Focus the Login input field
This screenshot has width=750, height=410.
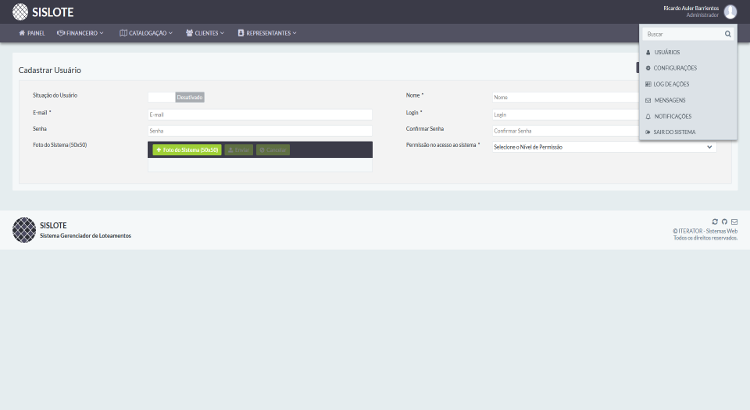click(x=566, y=115)
